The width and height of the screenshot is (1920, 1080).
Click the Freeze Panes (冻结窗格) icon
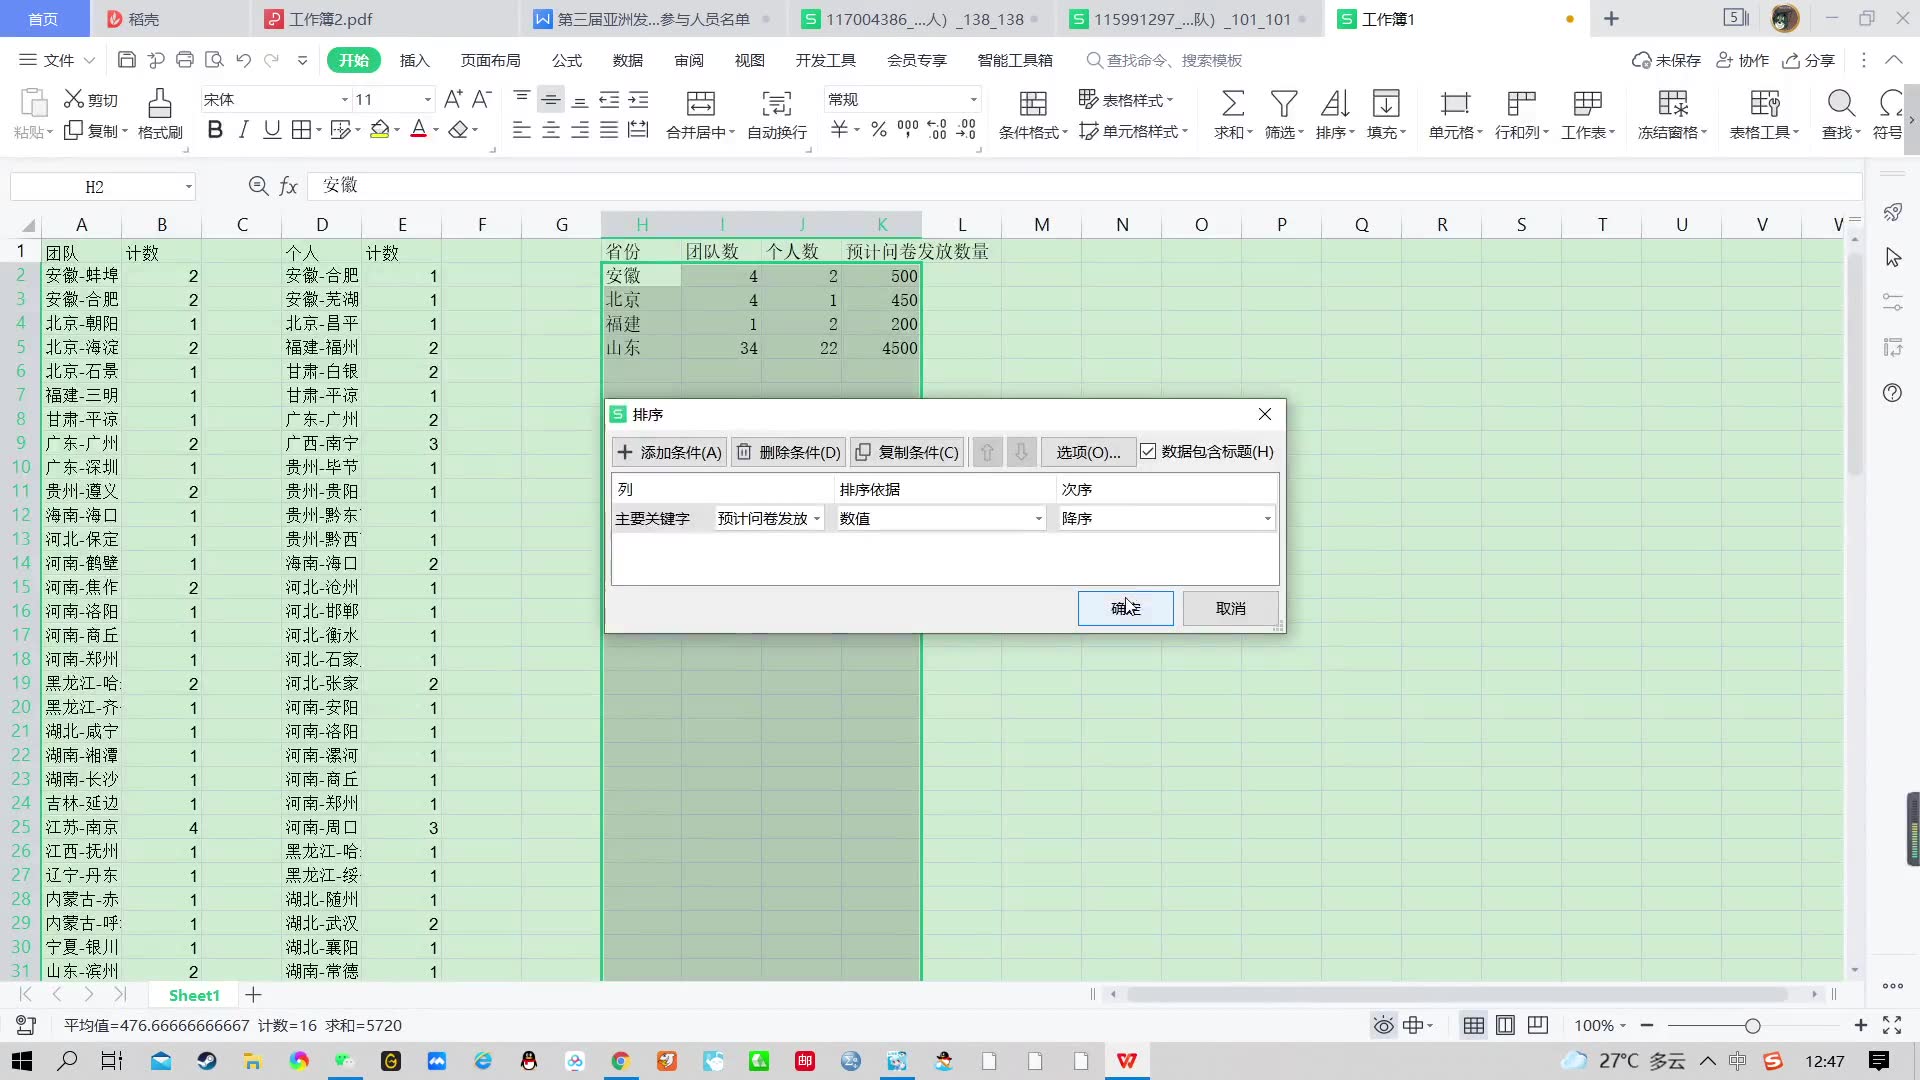click(x=1672, y=103)
